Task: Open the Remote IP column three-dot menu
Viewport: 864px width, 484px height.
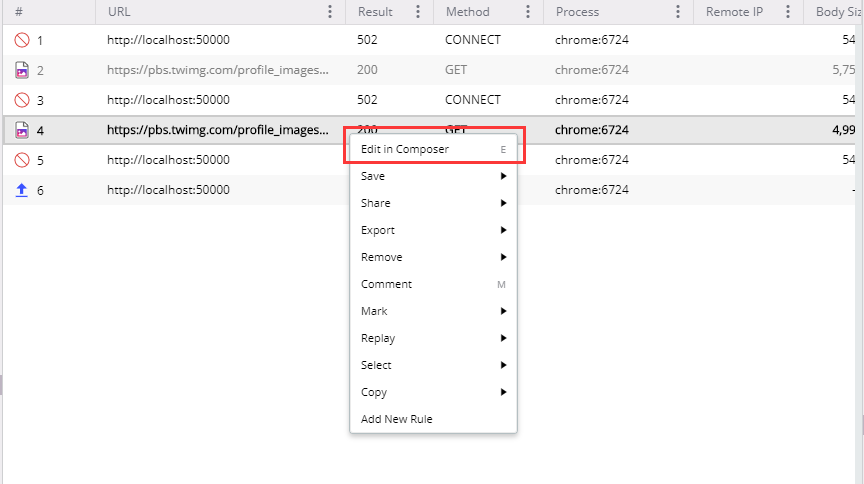Action: click(x=788, y=12)
